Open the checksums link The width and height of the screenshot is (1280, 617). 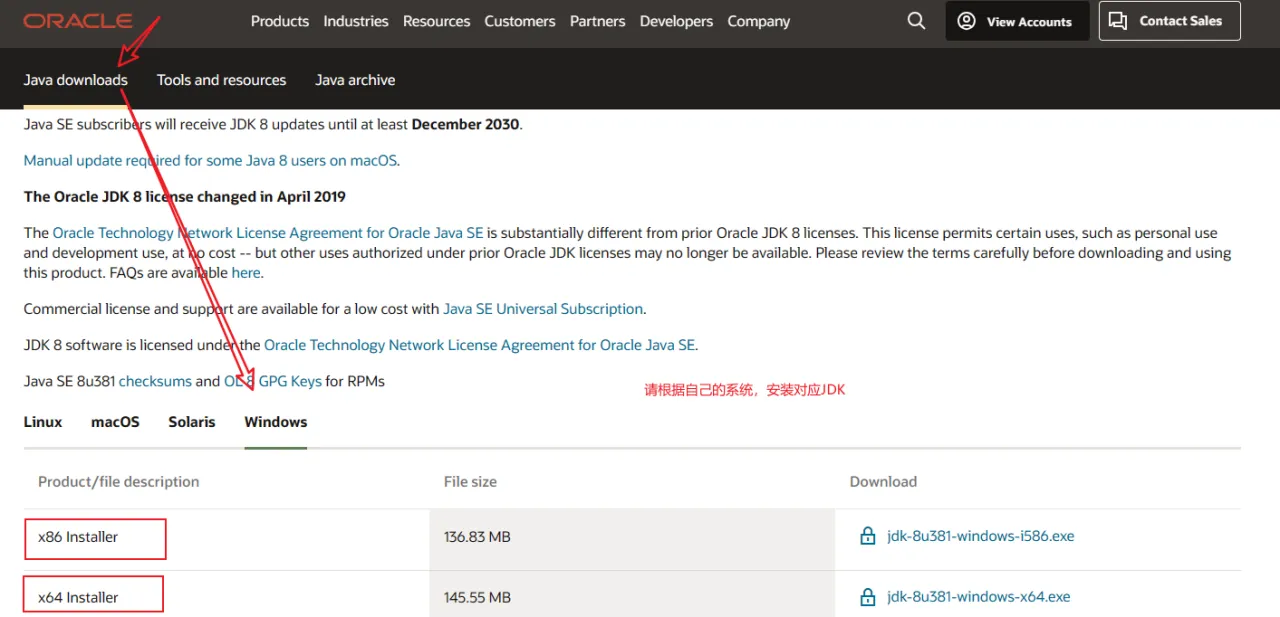(155, 381)
